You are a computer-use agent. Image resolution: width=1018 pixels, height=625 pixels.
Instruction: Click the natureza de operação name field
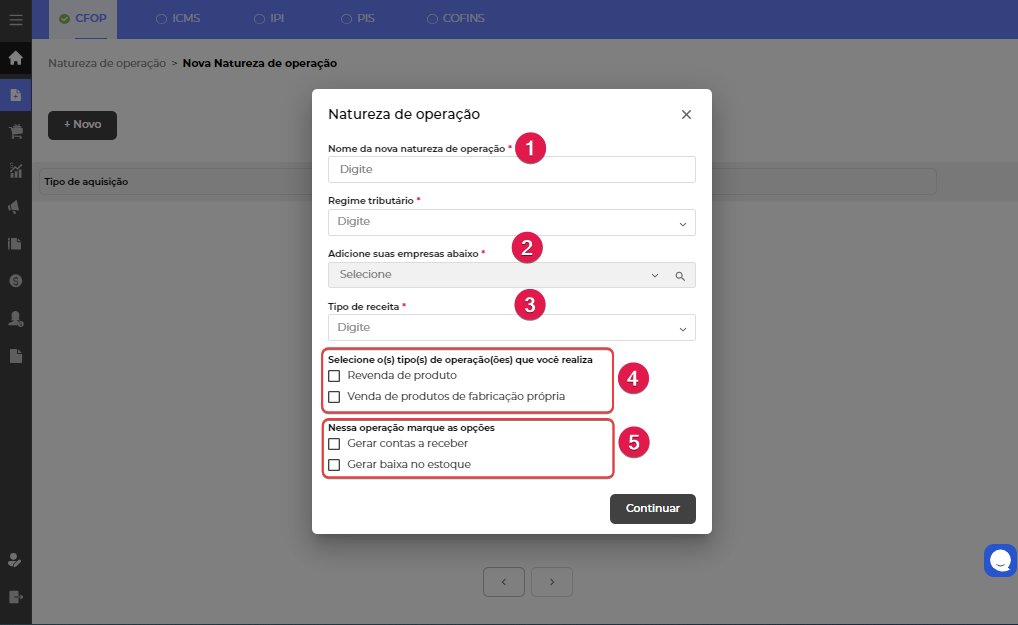click(x=511, y=170)
